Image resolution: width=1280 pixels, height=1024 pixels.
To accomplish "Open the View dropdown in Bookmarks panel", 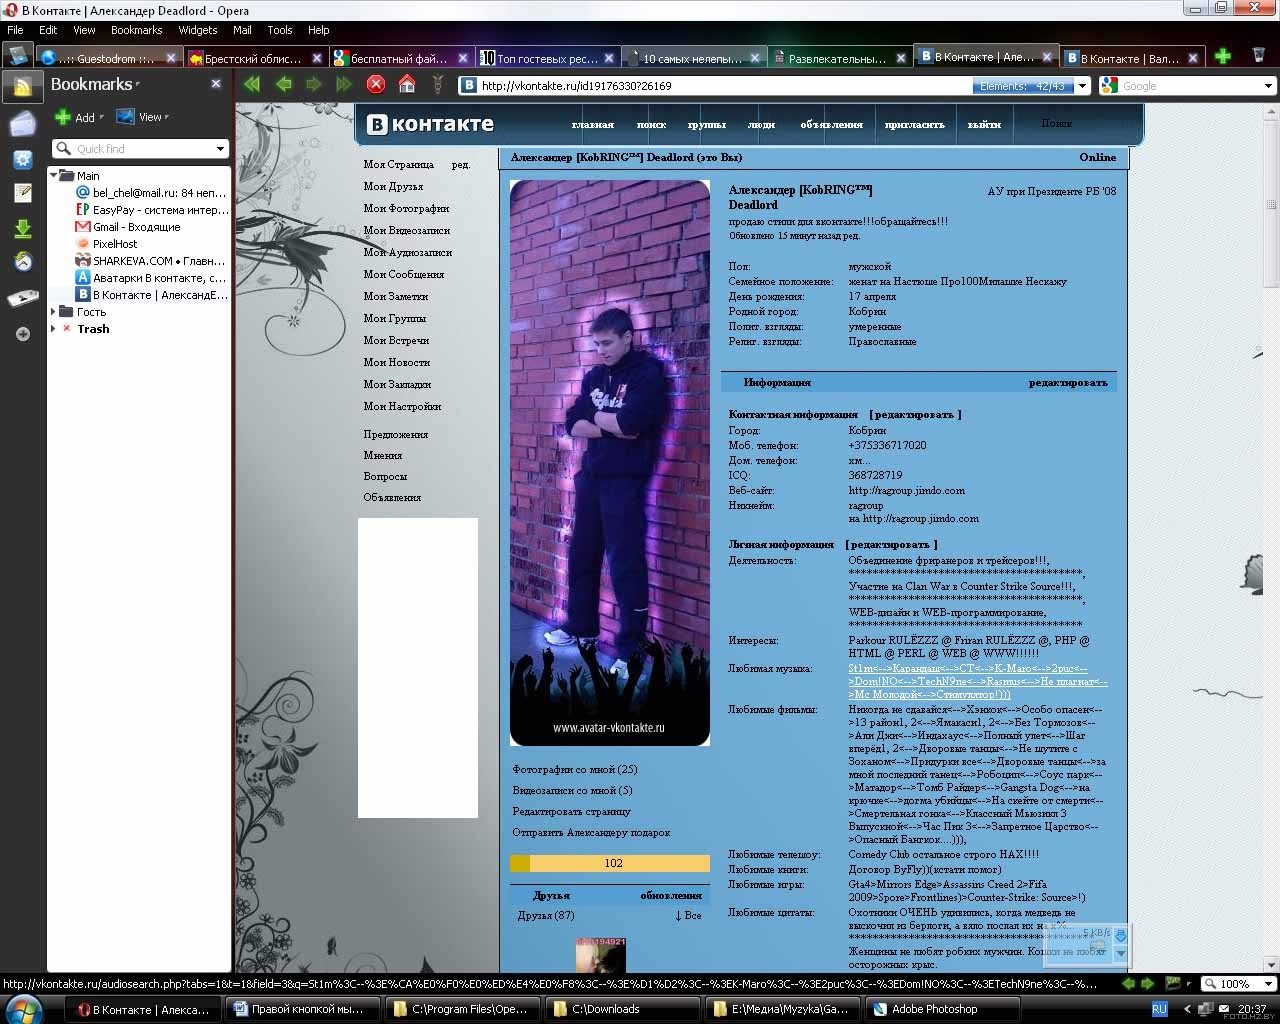I will pyautogui.click(x=143, y=117).
